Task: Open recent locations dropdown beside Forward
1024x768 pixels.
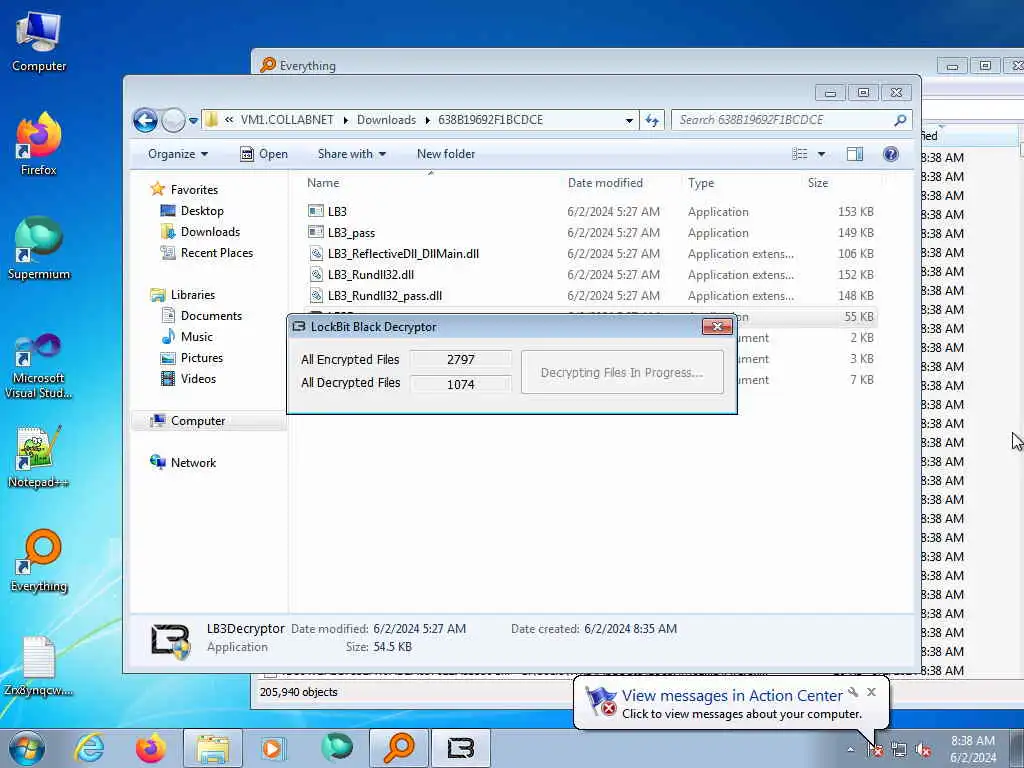Action: click(193, 120)
